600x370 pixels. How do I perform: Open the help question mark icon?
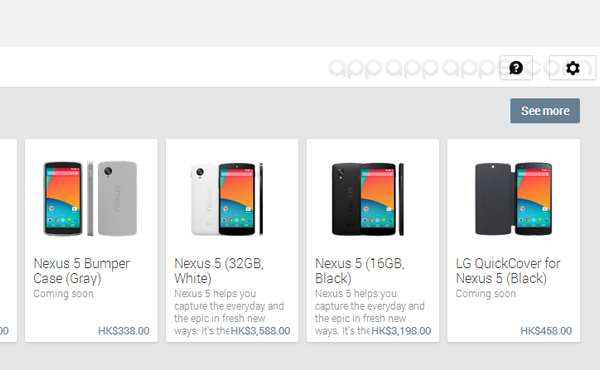(516, 68)
